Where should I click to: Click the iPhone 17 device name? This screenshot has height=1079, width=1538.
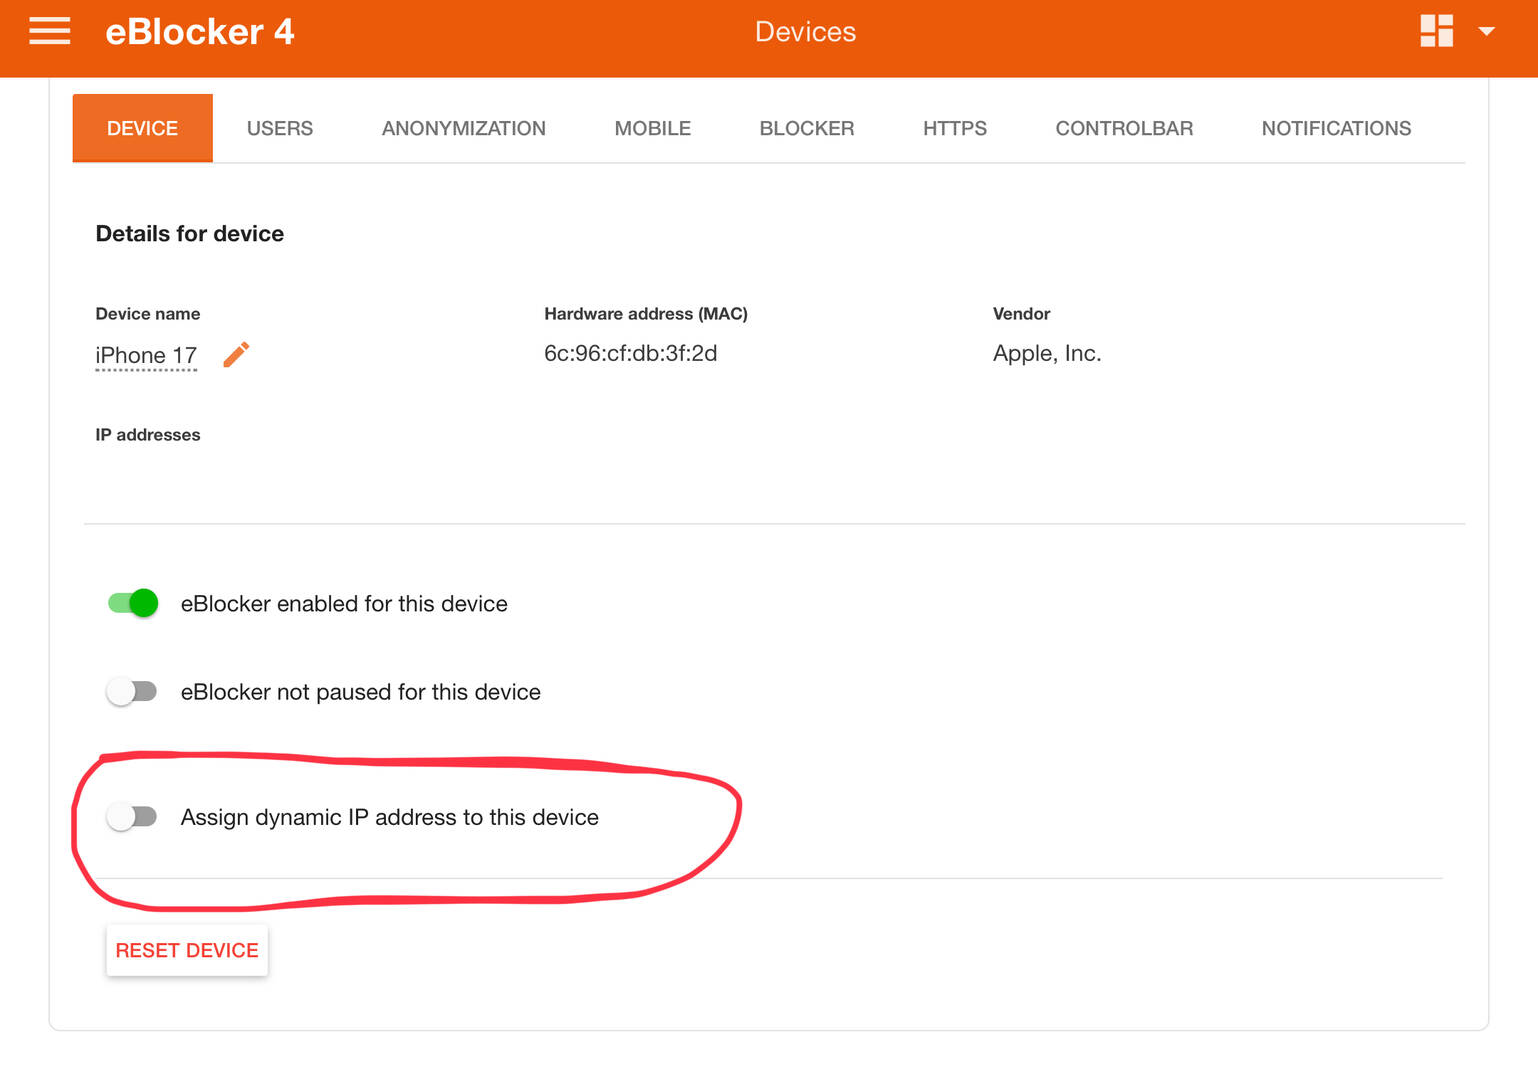click(x=146, y=356)
